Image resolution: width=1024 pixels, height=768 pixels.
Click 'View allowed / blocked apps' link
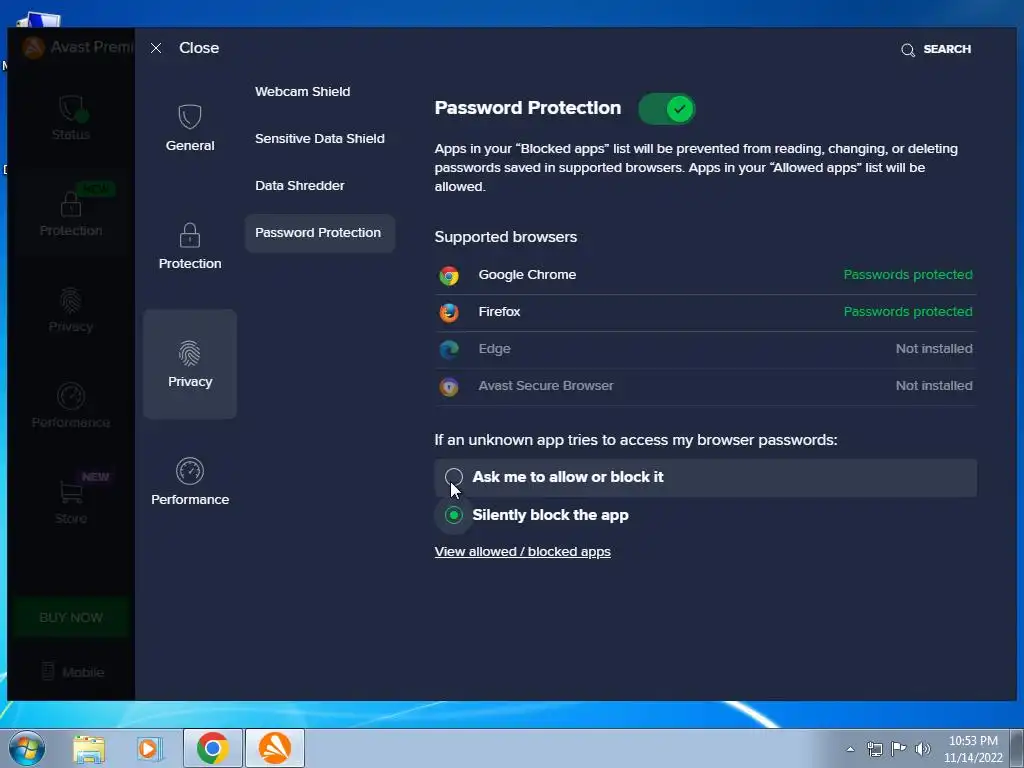point(522,552)
